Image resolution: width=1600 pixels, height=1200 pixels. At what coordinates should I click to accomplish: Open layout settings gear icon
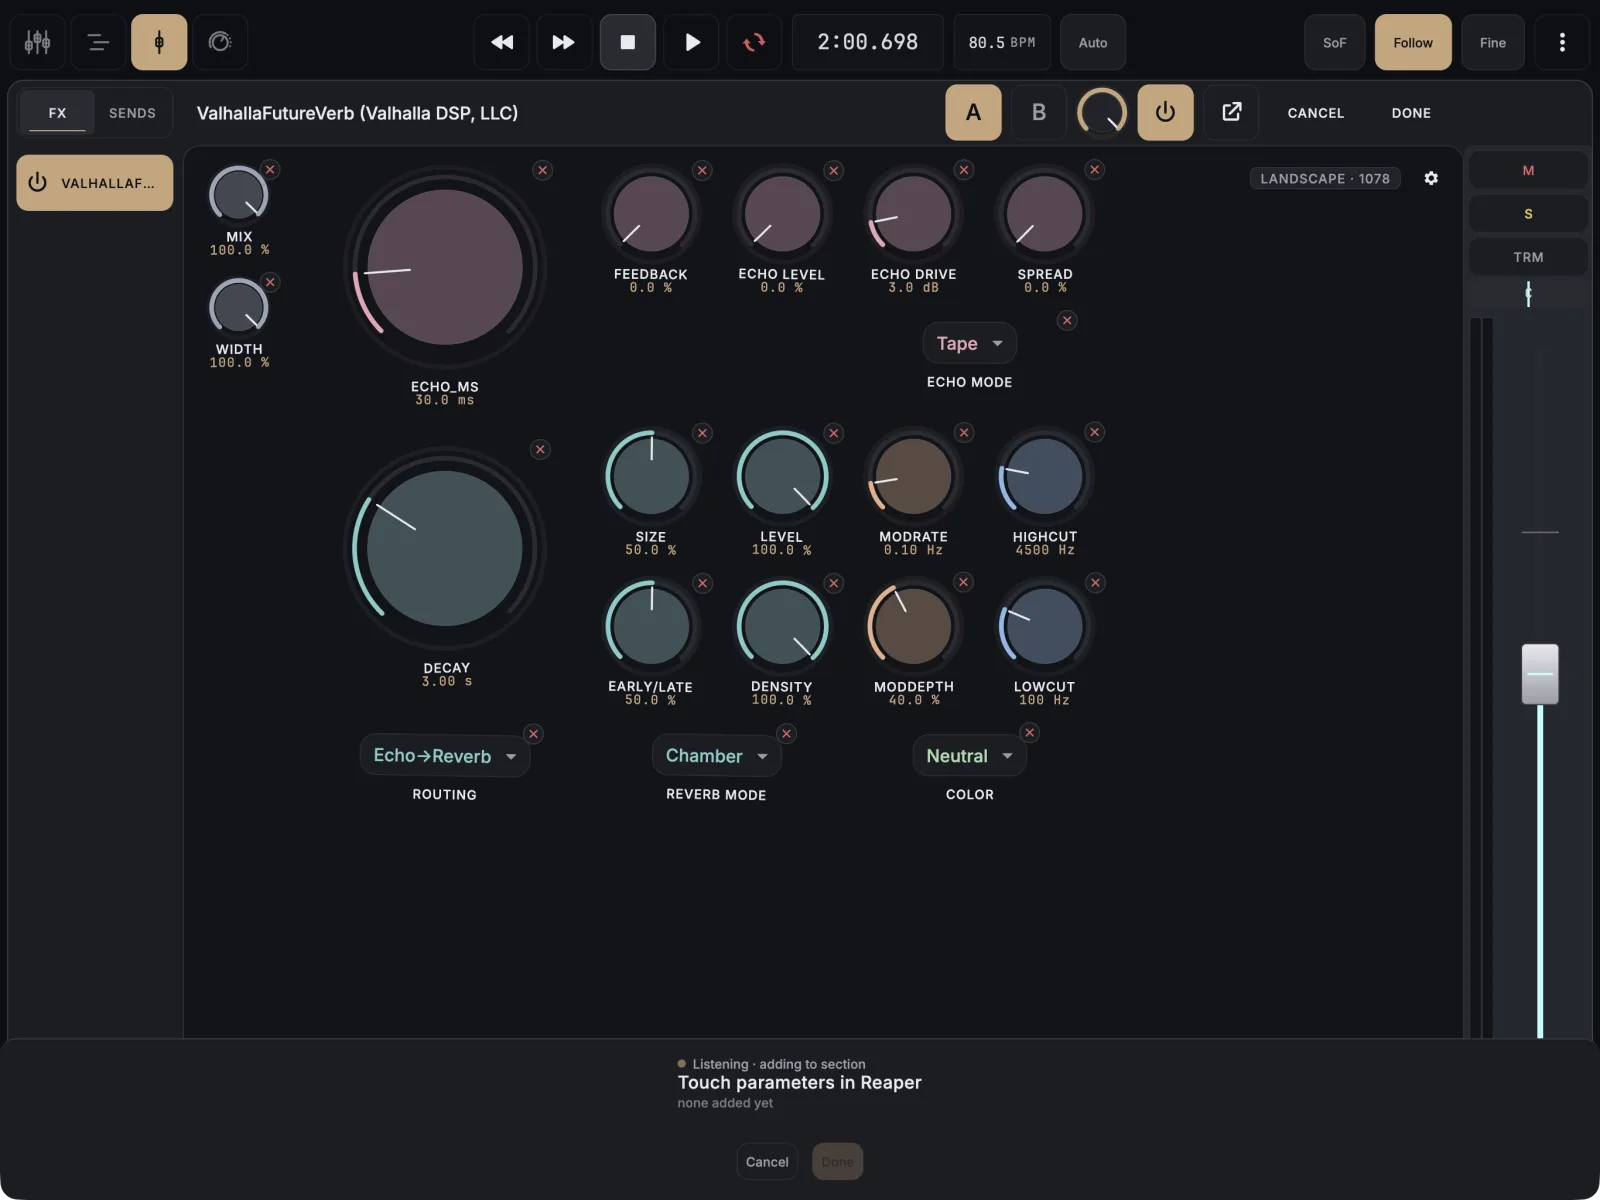[x=1431, y=178]
